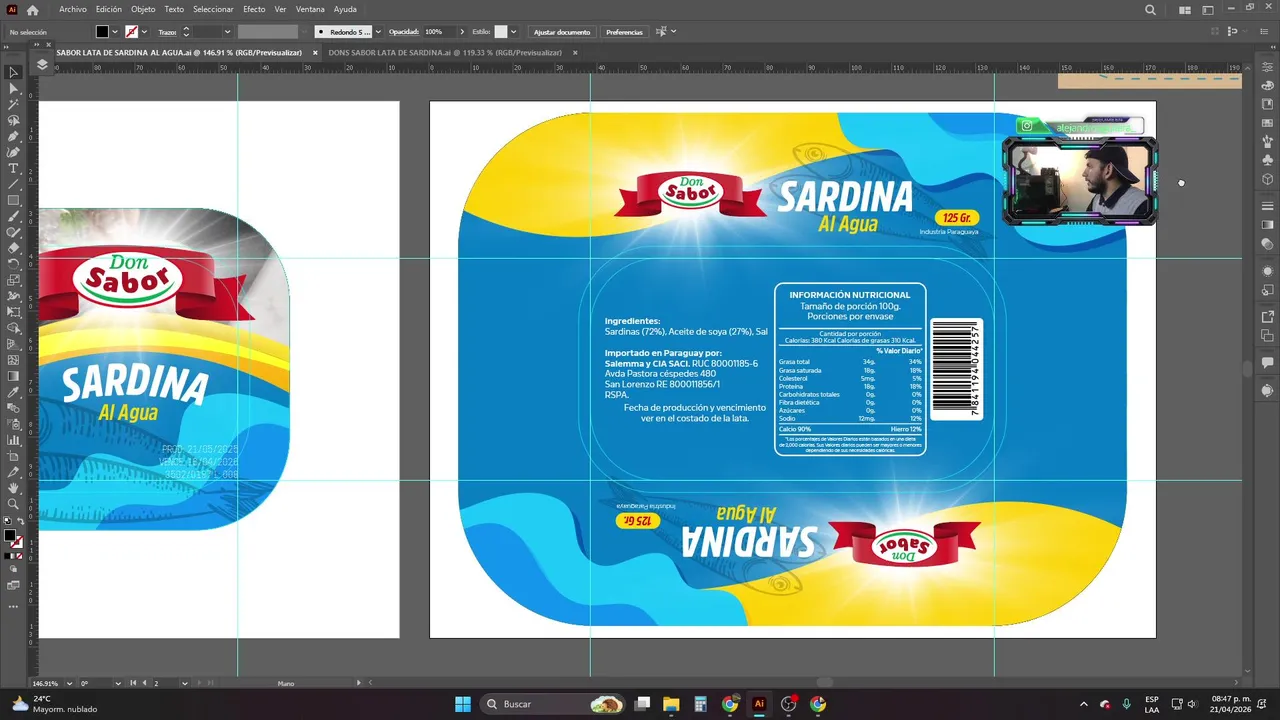
Task: Reset to default fill and stroke
Action: [7, 522]
